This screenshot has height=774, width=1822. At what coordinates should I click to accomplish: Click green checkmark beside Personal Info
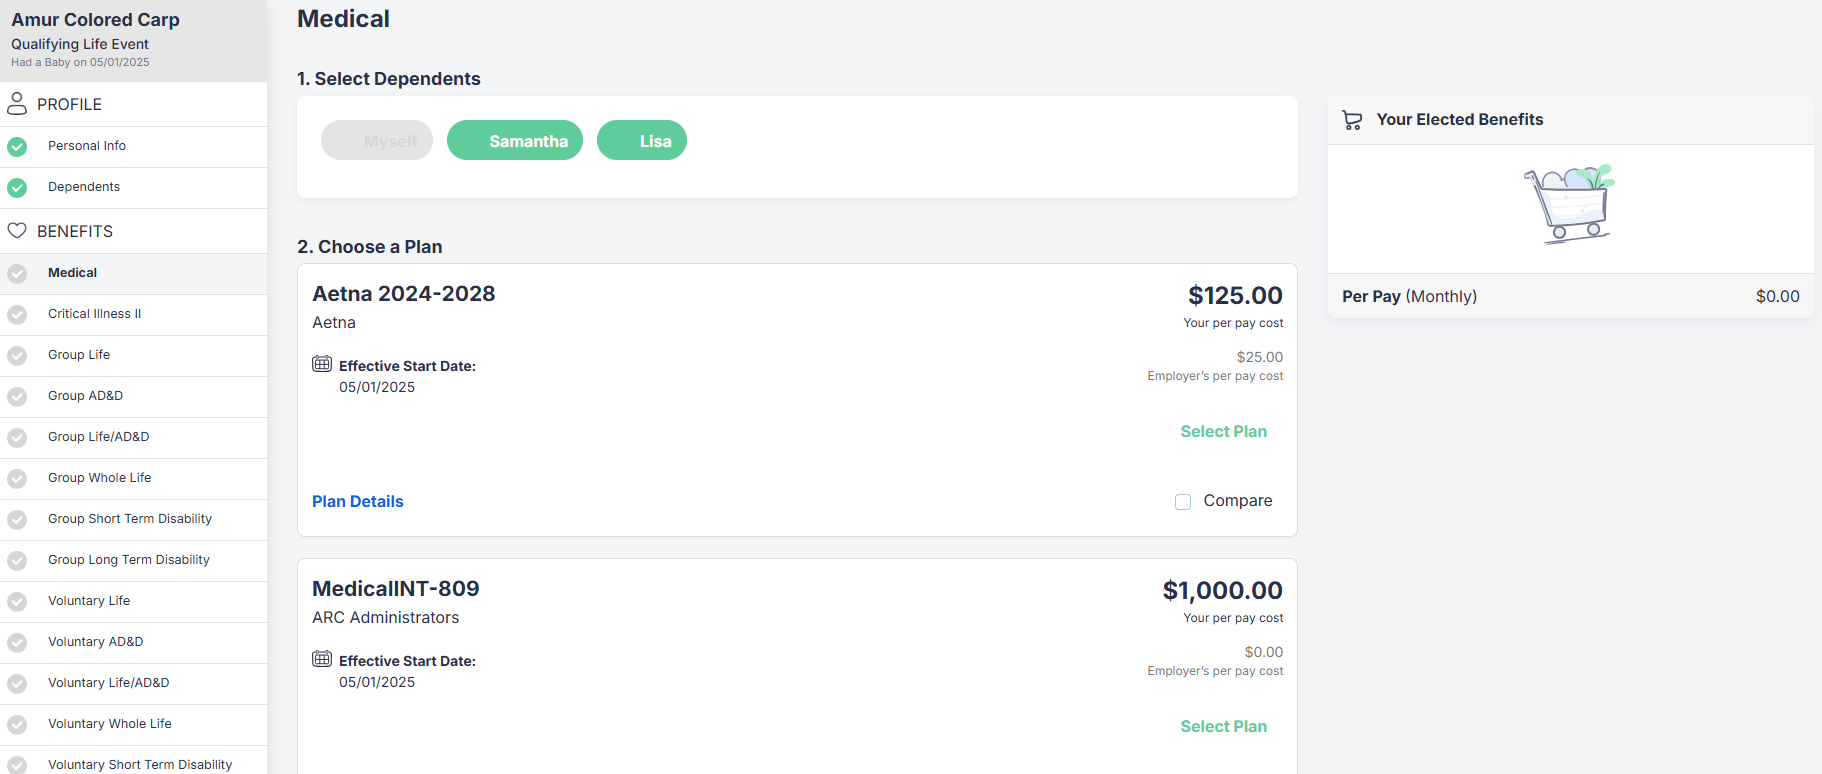click(x=17, y=147)
